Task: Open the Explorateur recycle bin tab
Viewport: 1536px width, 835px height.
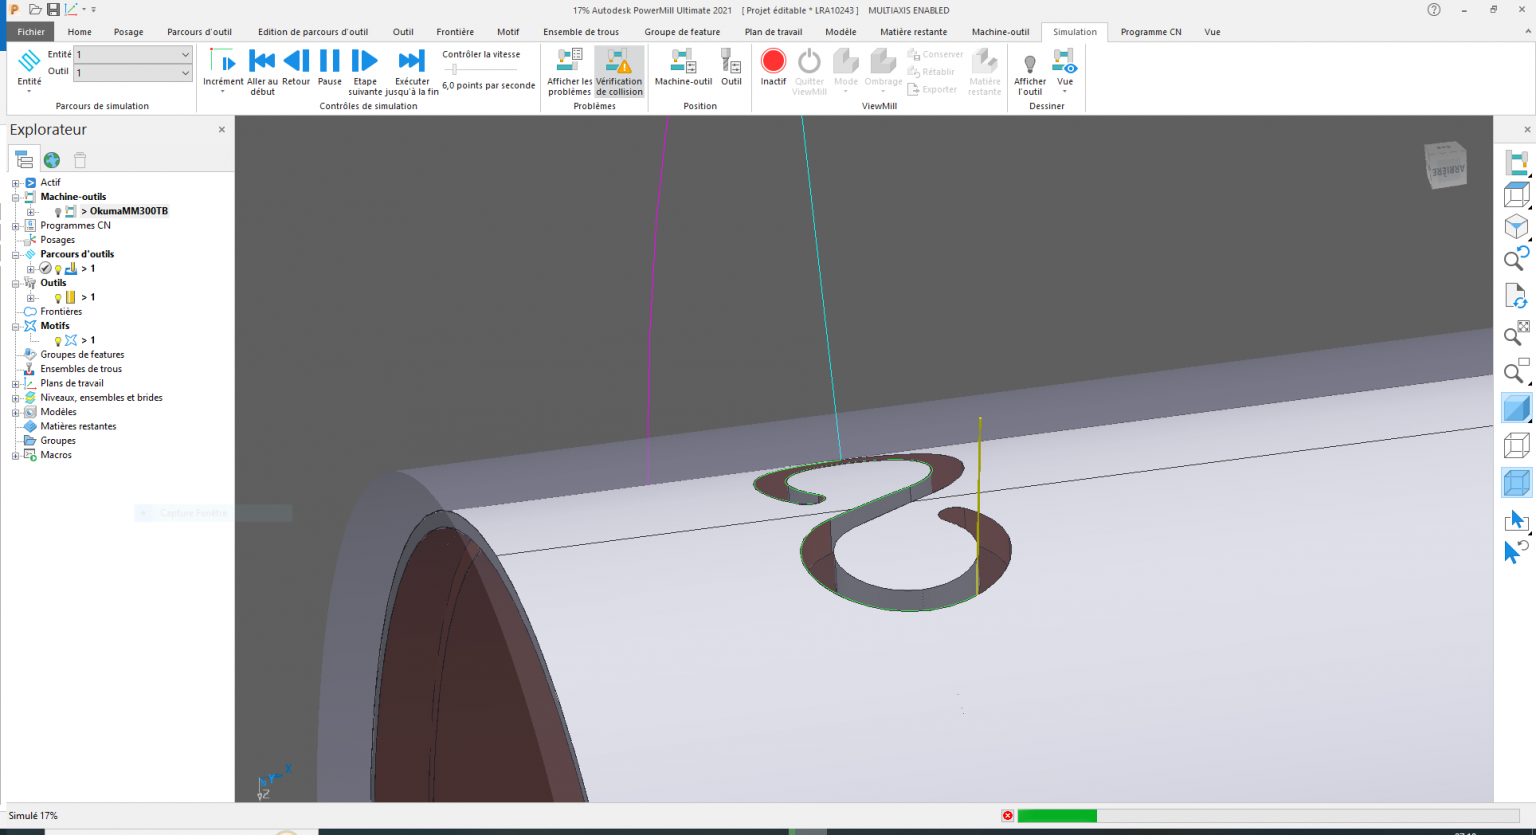Action: pyautogui.click(x=80, y=160)
